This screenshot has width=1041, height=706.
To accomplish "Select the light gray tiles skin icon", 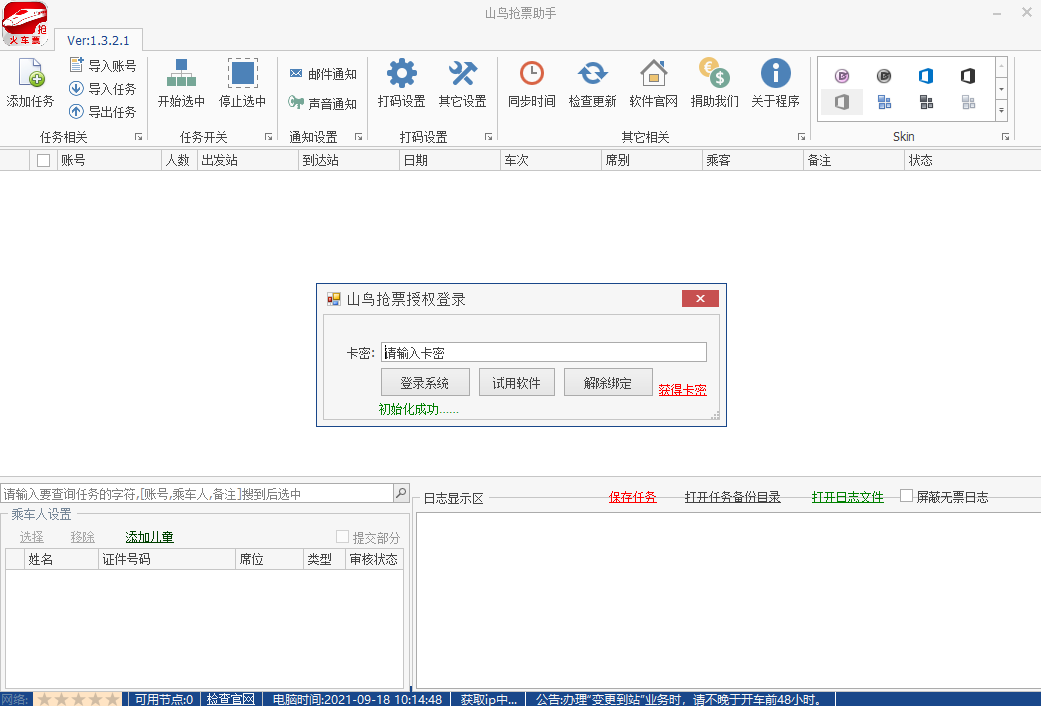I will (x=969, y=102).
